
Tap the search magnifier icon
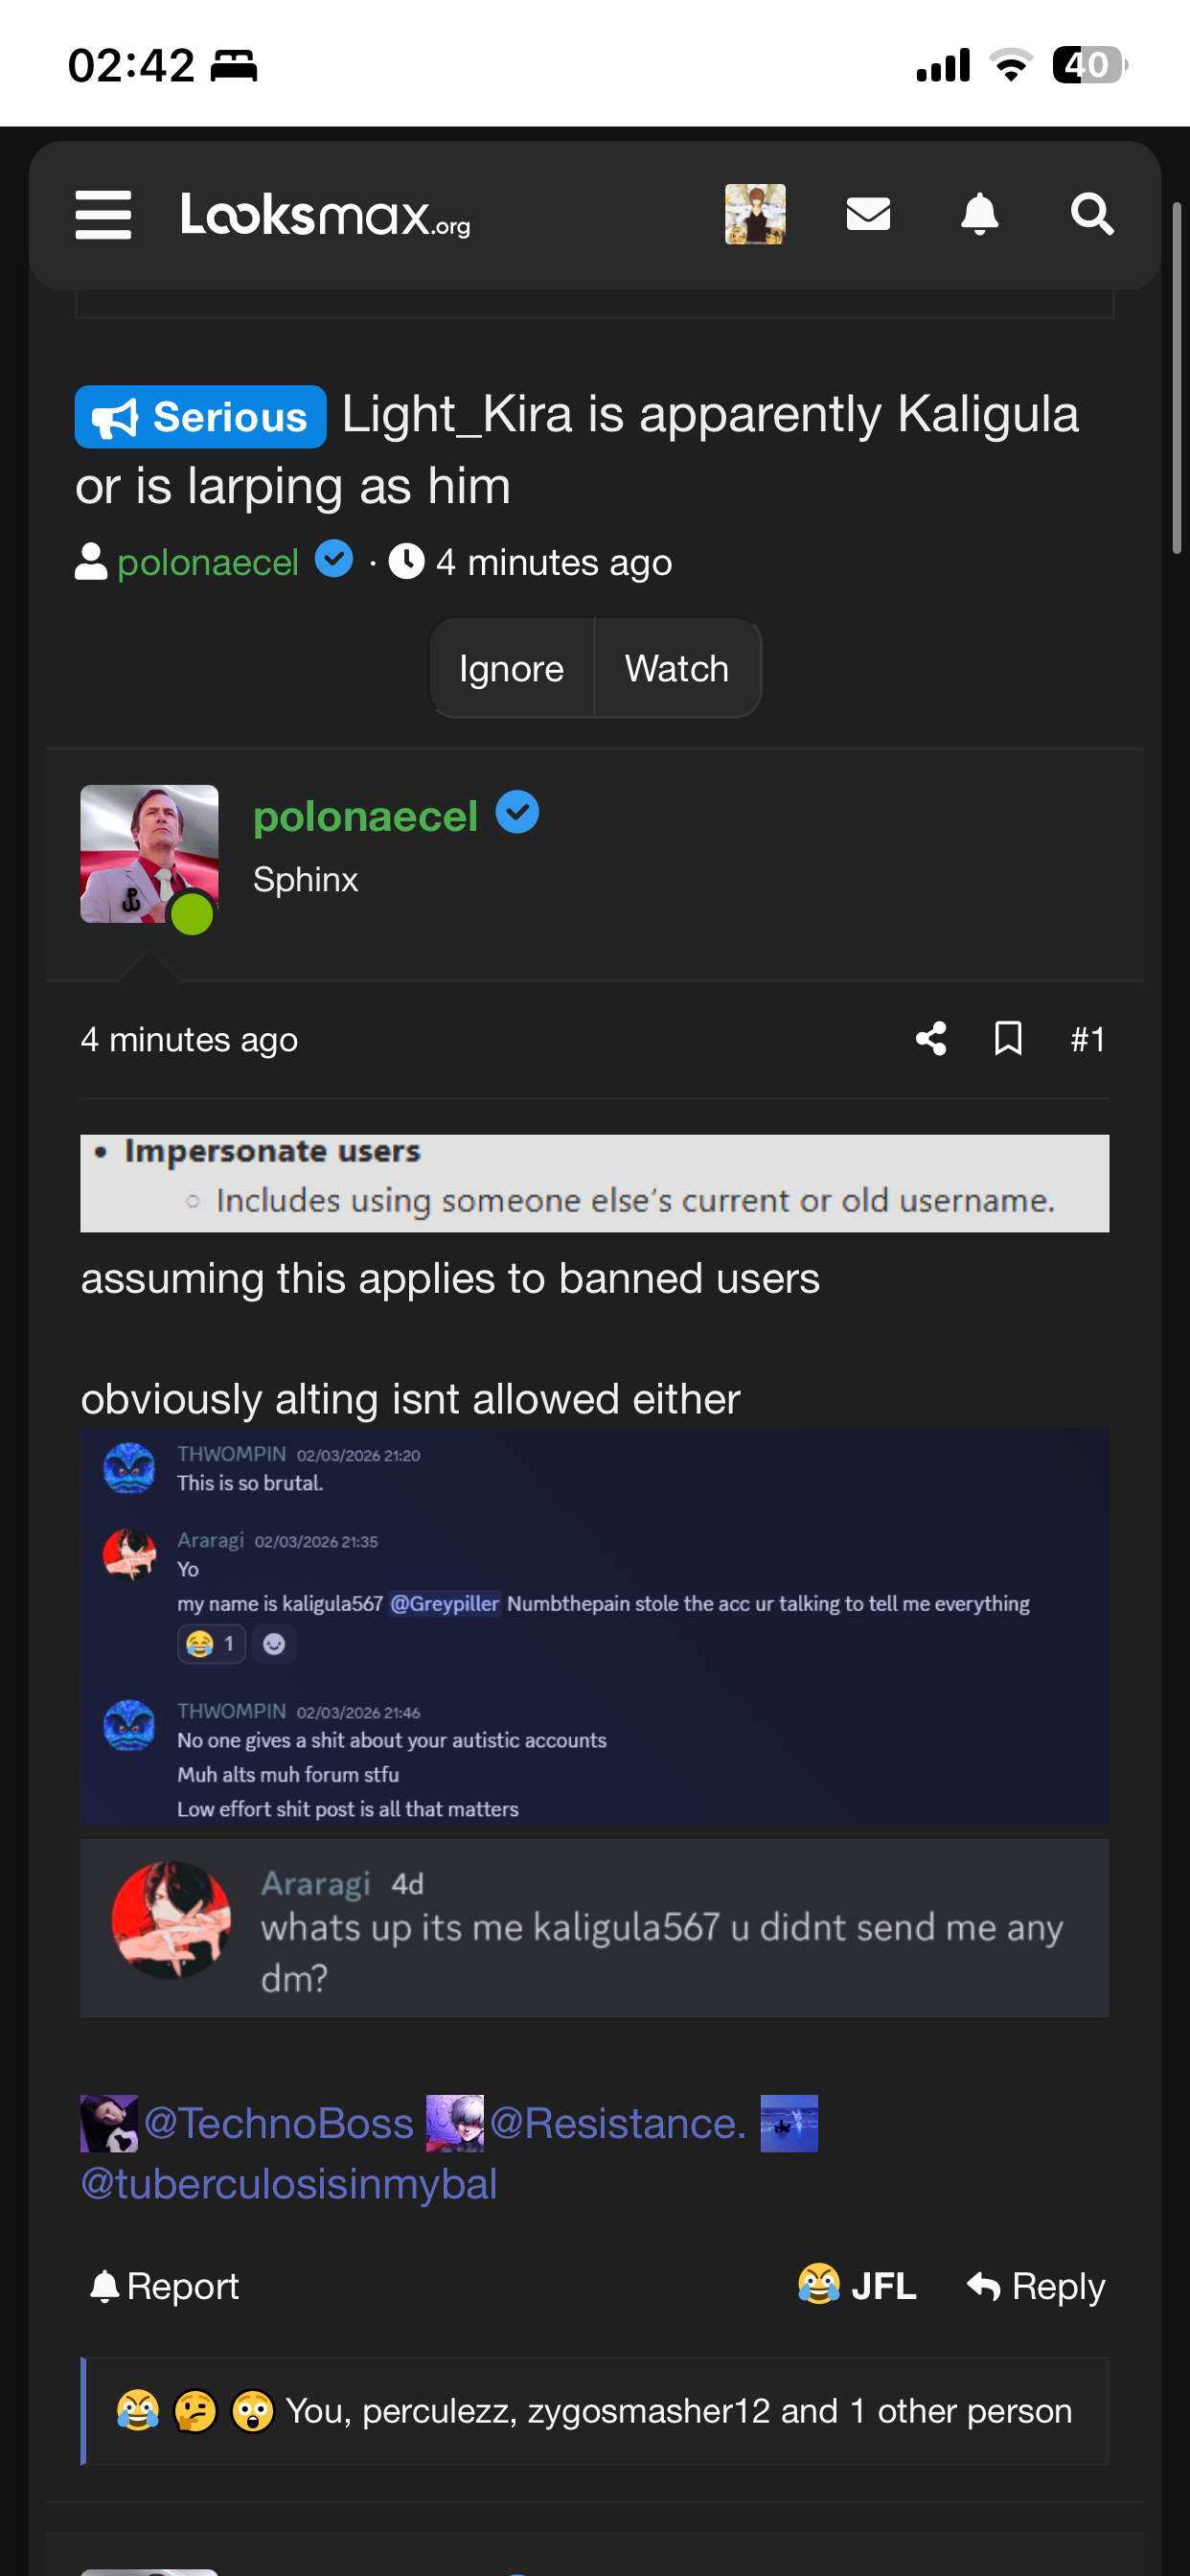1091,214
